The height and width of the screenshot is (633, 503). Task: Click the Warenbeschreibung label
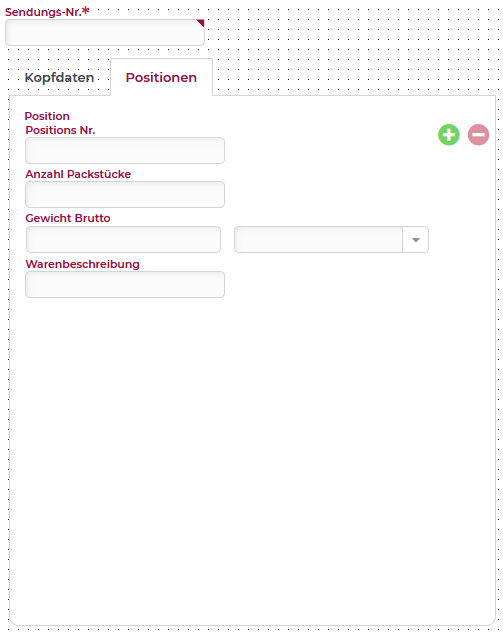[82, 264]
